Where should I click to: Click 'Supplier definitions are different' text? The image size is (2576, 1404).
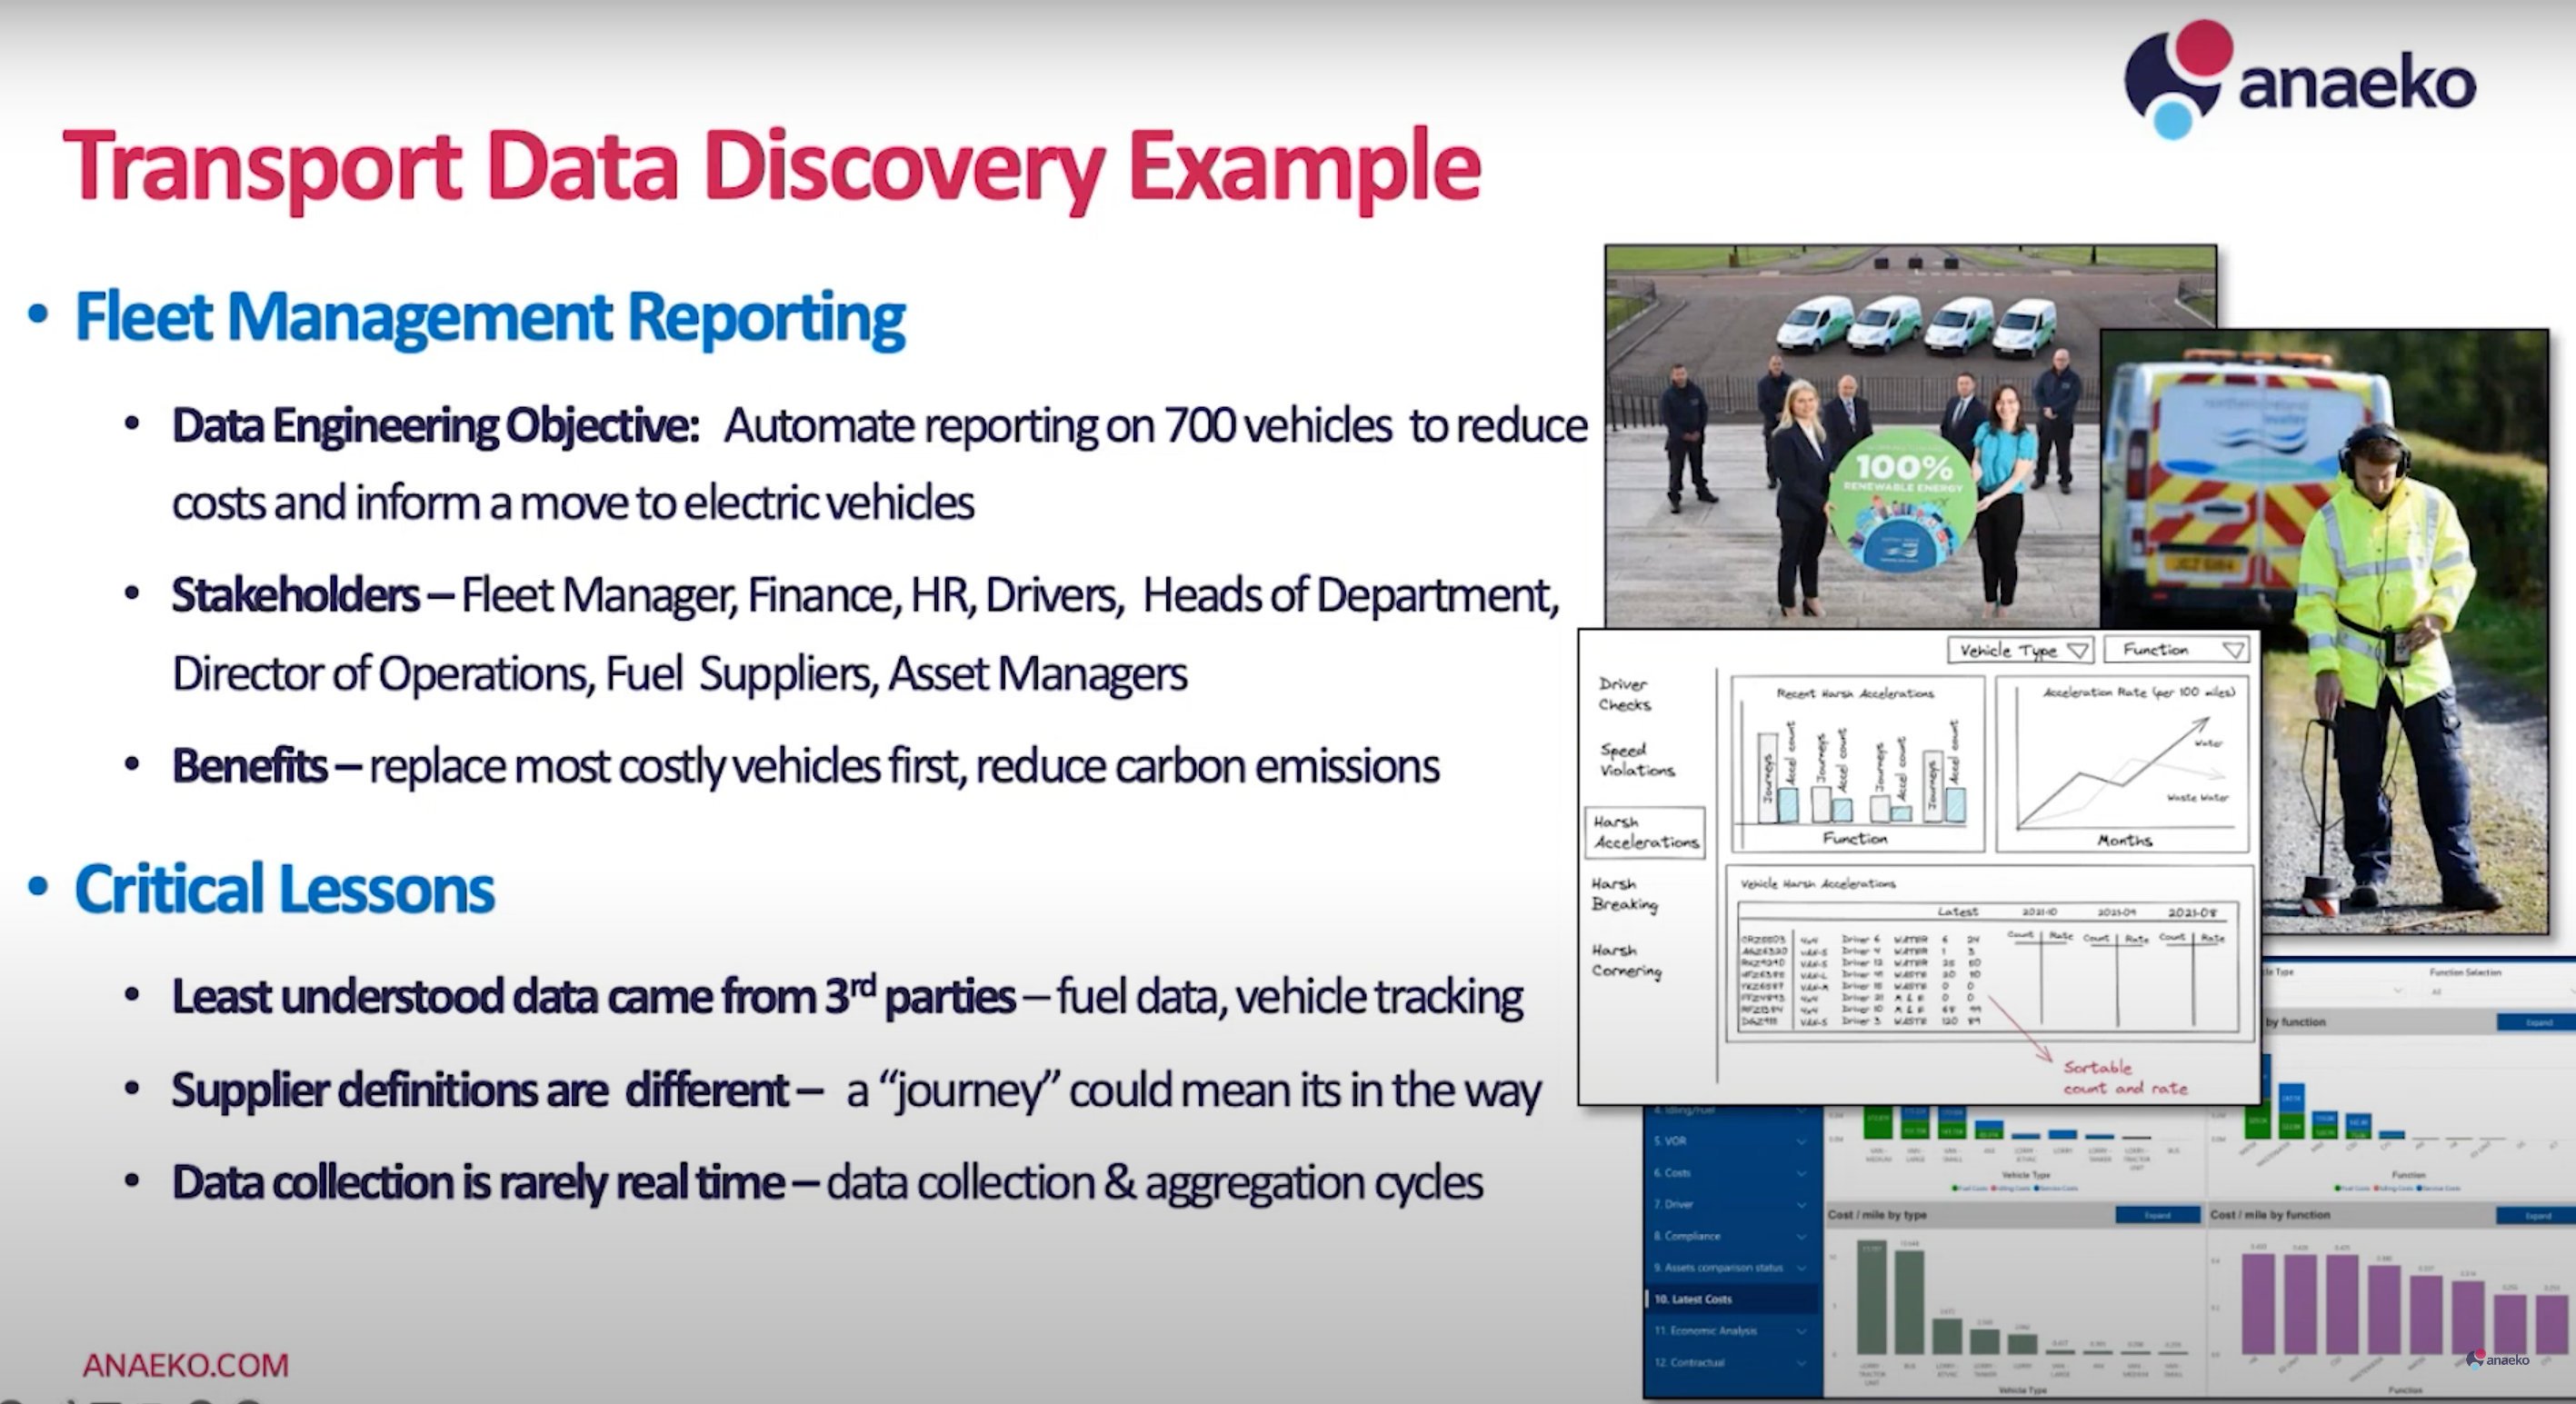coord(480,1090)
